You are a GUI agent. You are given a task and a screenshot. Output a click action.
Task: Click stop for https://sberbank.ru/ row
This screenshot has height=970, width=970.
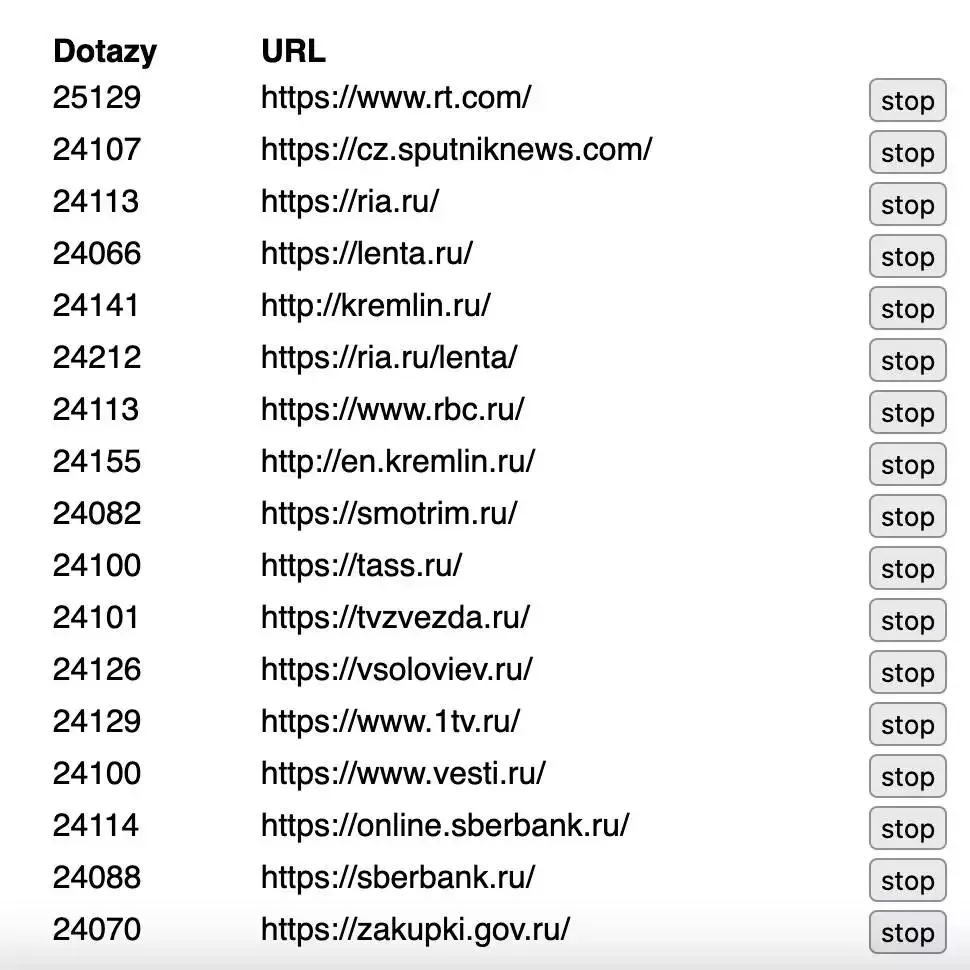coord(907,881)
